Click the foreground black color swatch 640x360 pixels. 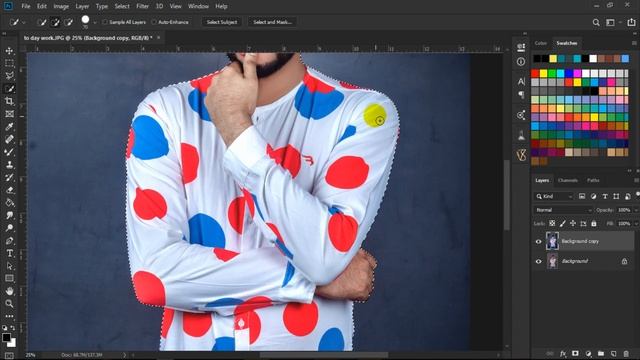point(6,338)
